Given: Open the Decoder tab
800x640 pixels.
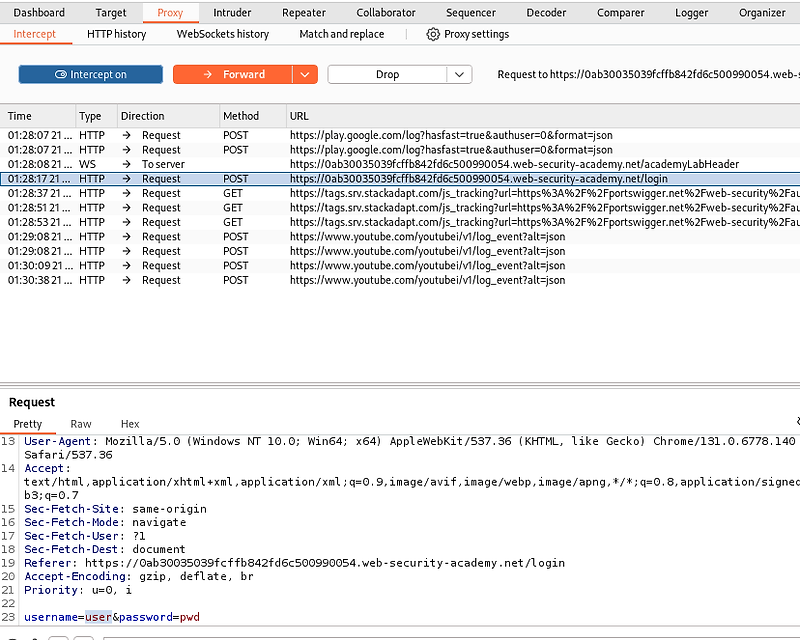Looking at the screenshot, I should pos(546,12).
